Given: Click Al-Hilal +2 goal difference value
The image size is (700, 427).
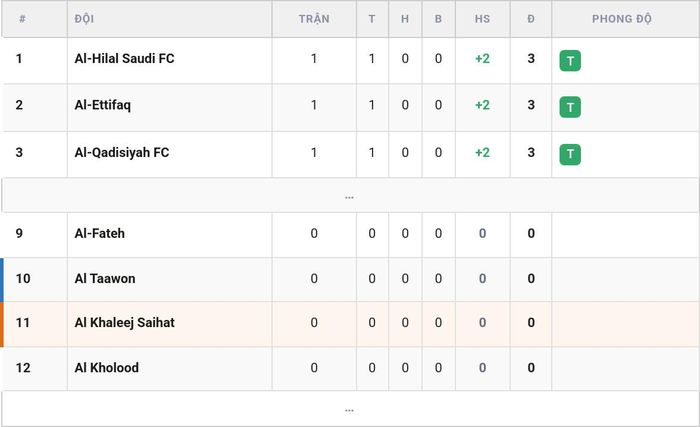Looking at the screenshot, I should coord(483,59).
